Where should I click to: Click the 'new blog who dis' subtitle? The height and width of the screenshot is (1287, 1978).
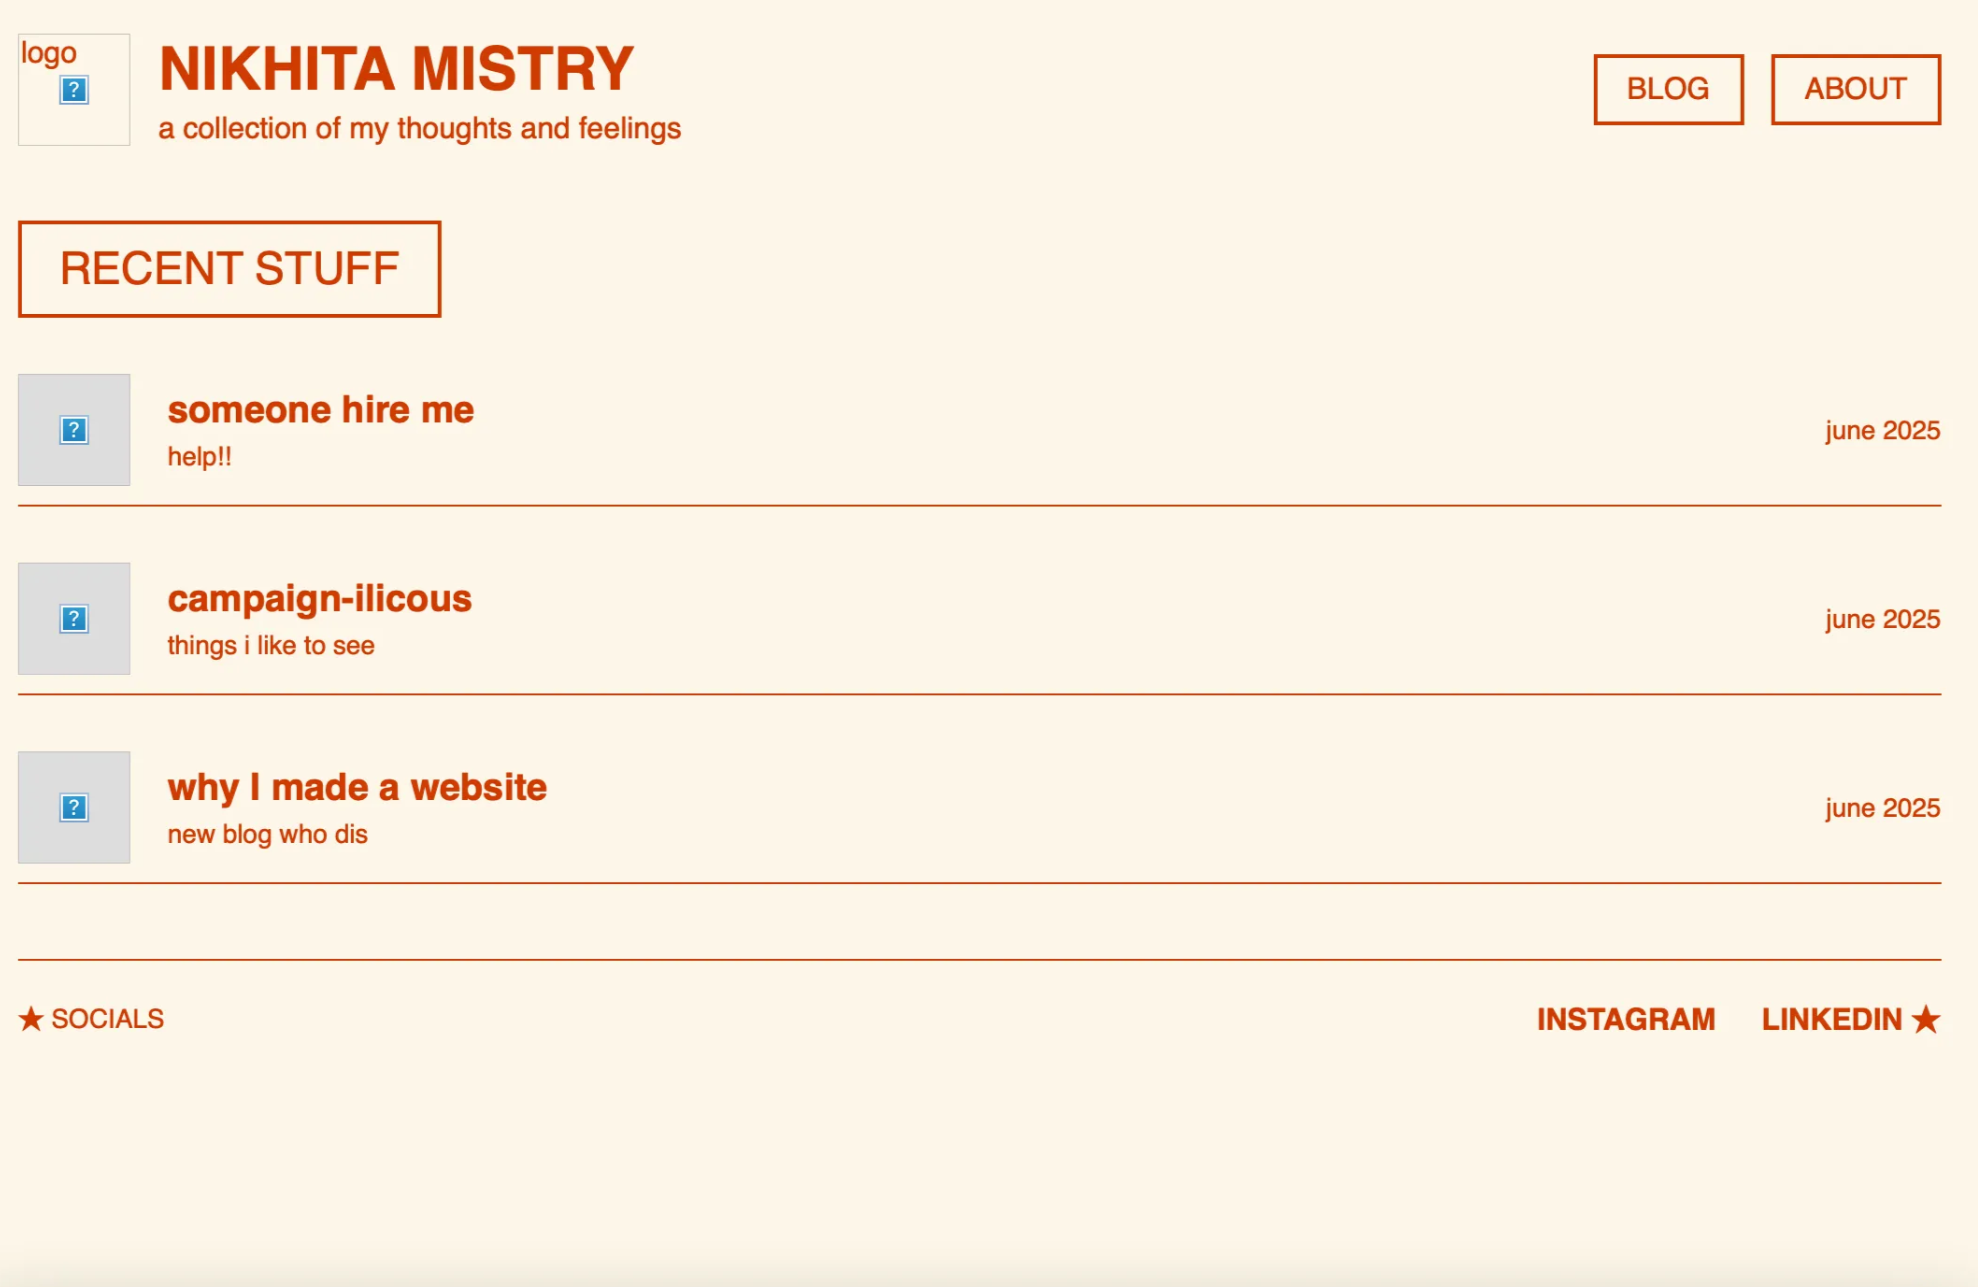click(267, 835)
